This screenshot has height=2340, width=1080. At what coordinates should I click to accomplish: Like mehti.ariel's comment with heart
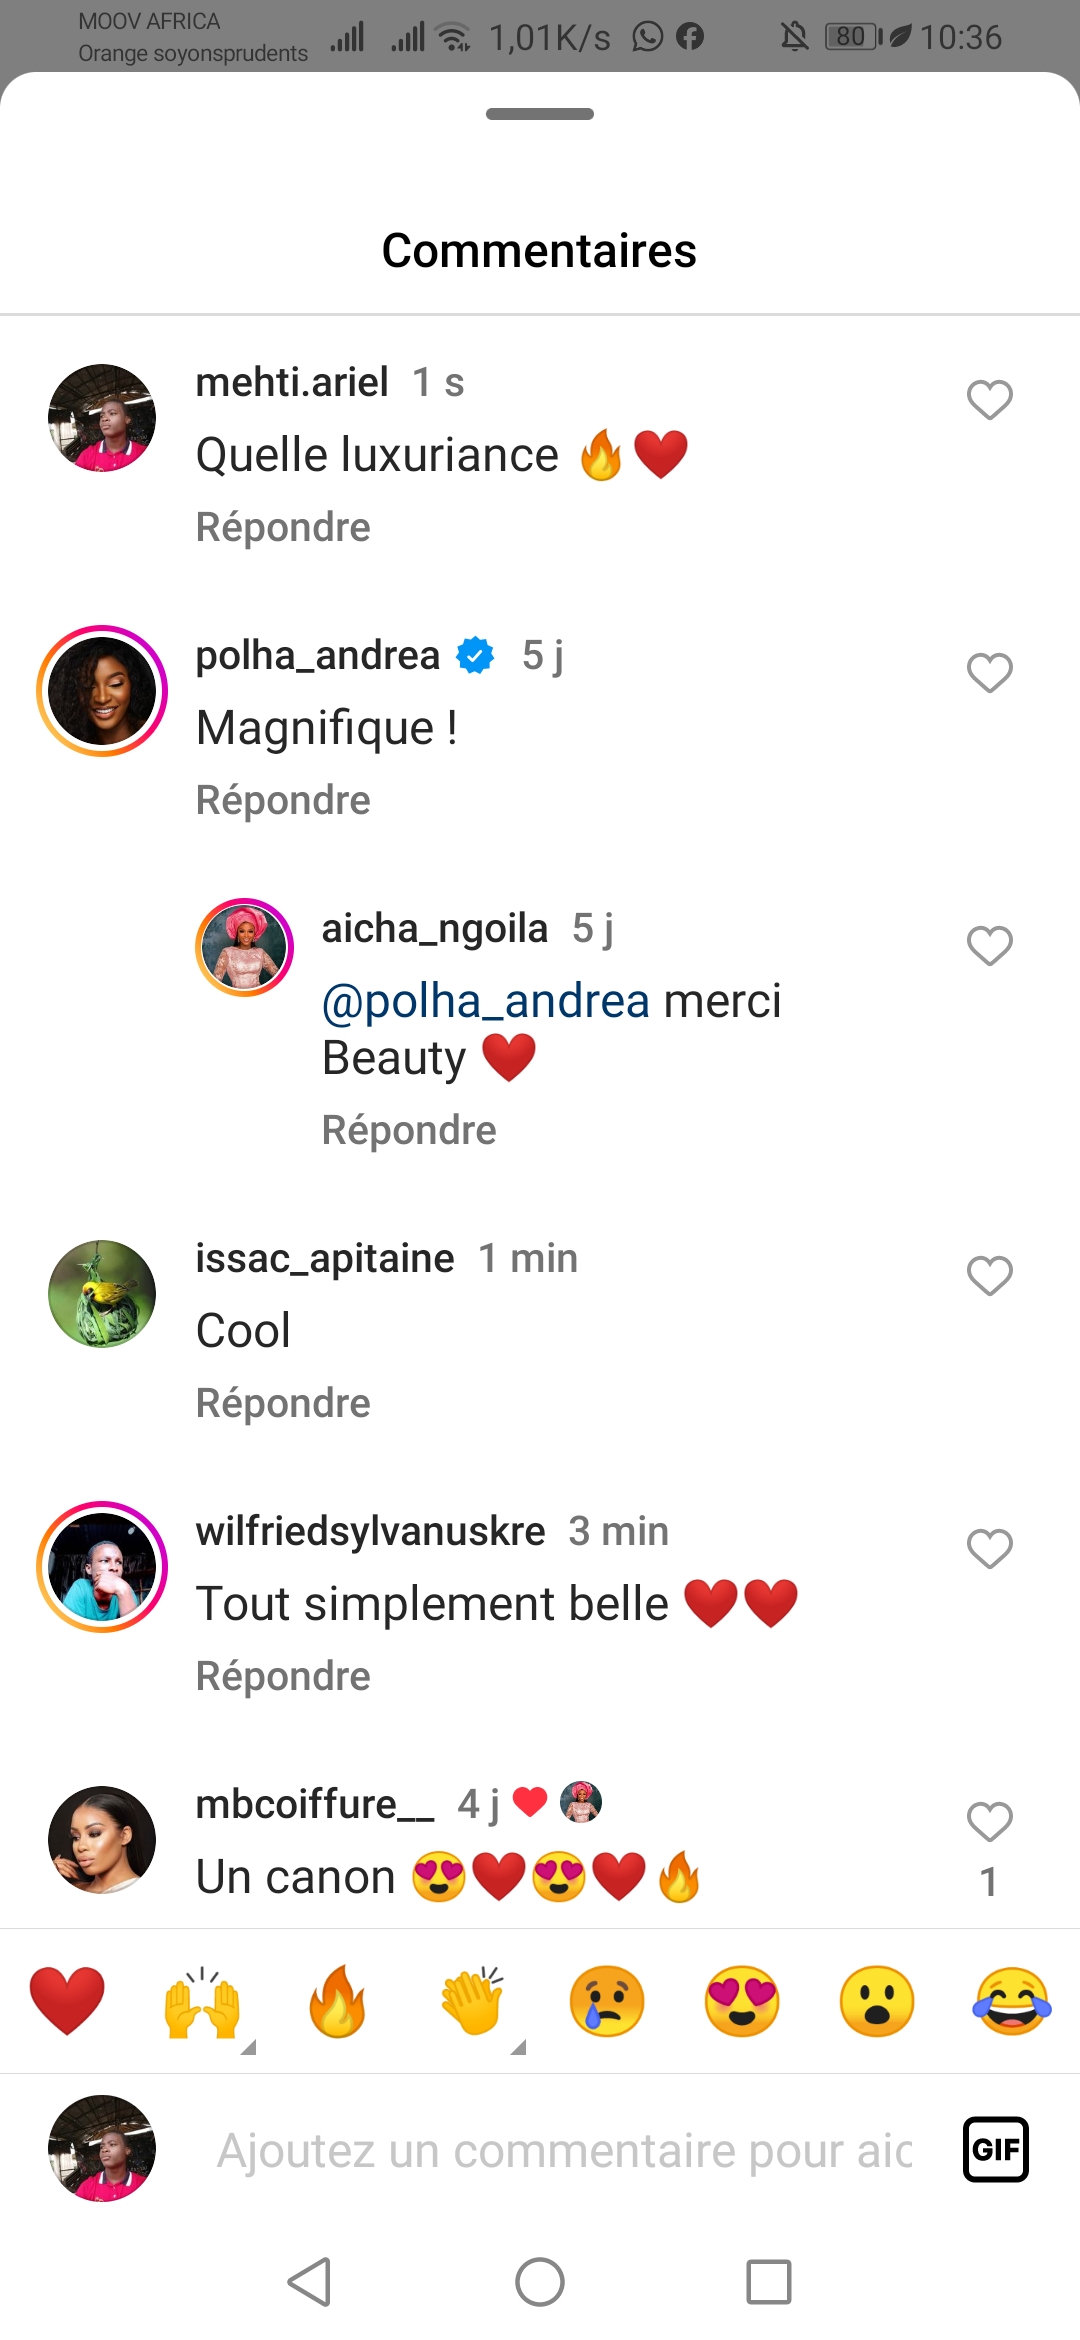click(990, 400)
